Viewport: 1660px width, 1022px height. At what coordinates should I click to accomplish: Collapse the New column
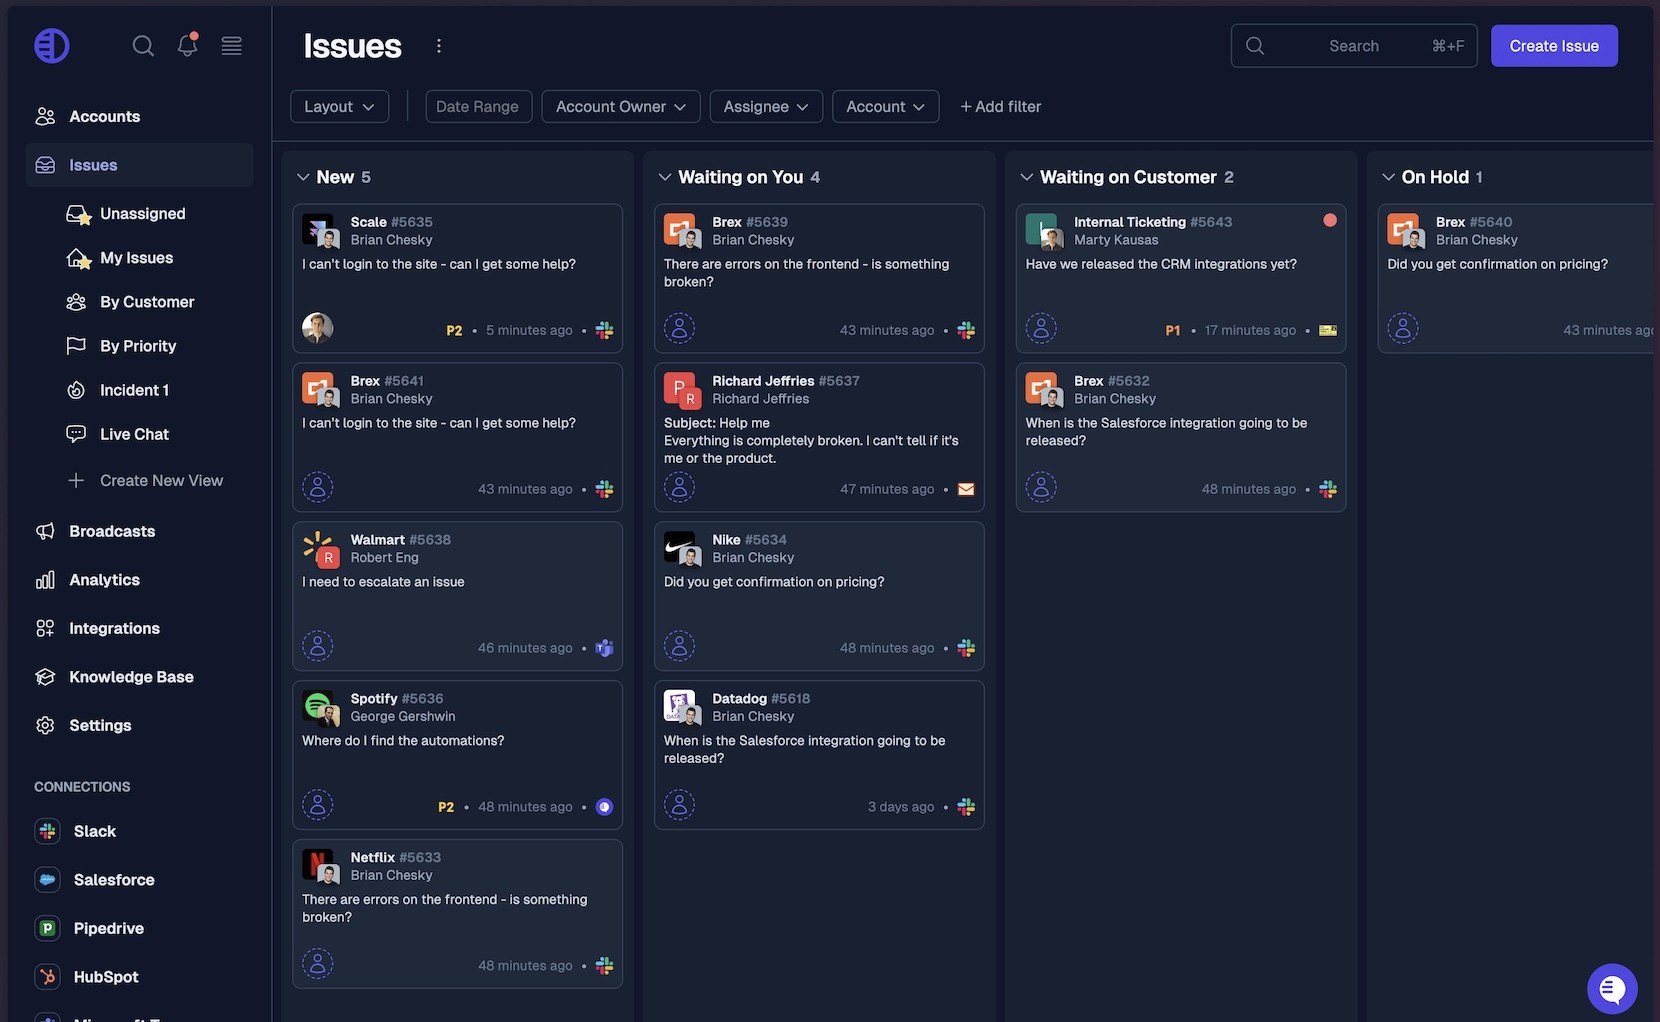(303, 177)
